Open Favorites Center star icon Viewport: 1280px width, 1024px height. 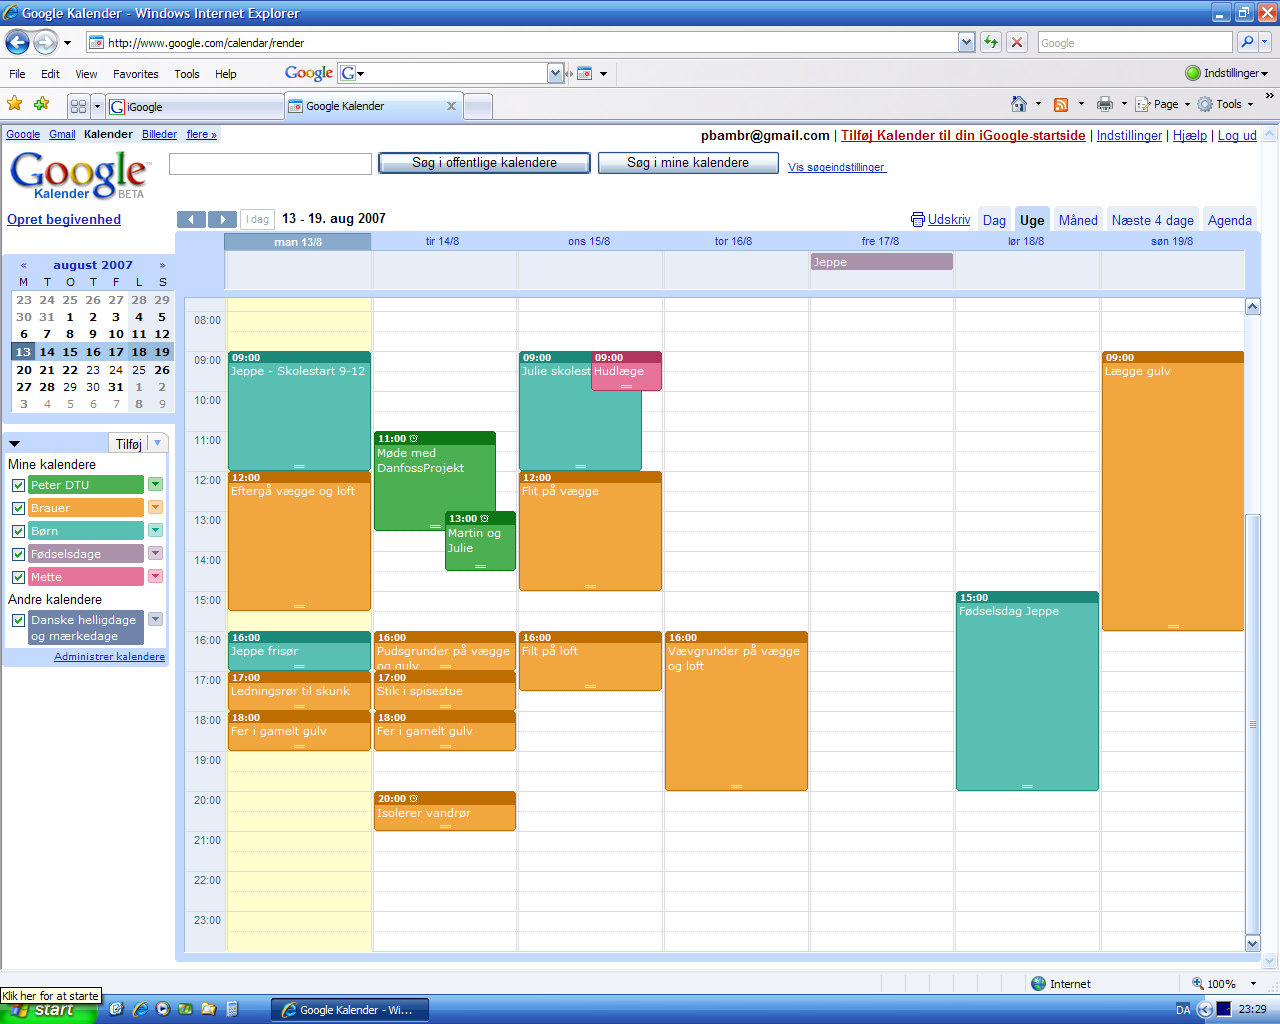click(15, 104)
